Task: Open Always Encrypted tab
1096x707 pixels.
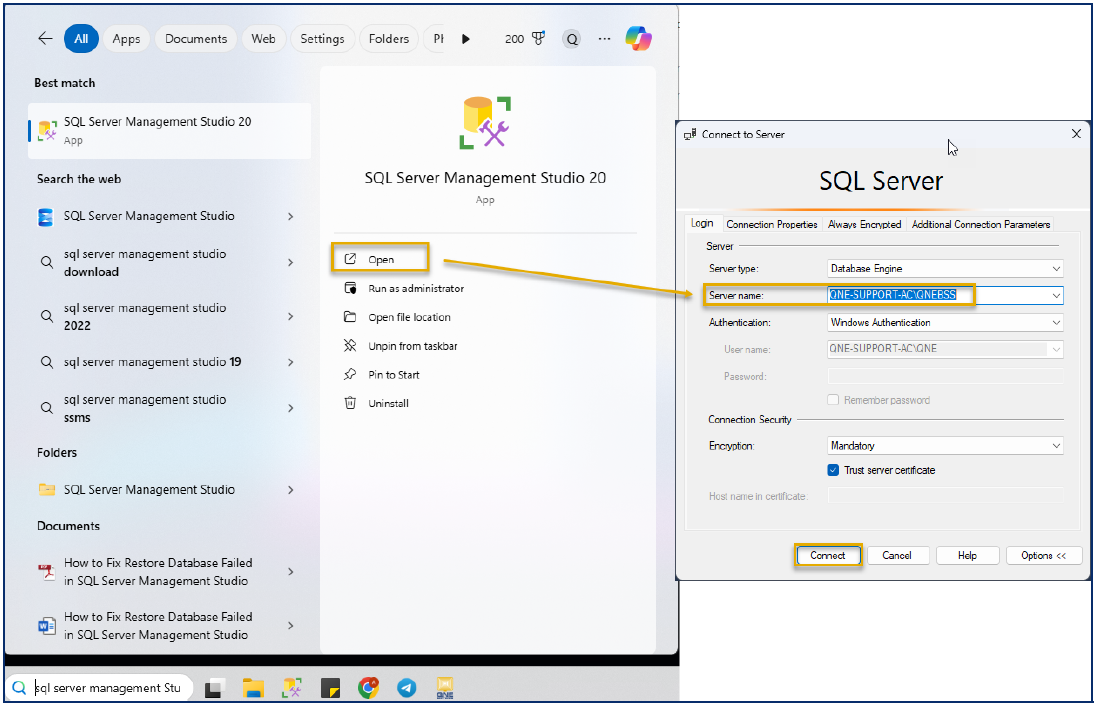Action: pyautogui.click(x=864, y=224)
